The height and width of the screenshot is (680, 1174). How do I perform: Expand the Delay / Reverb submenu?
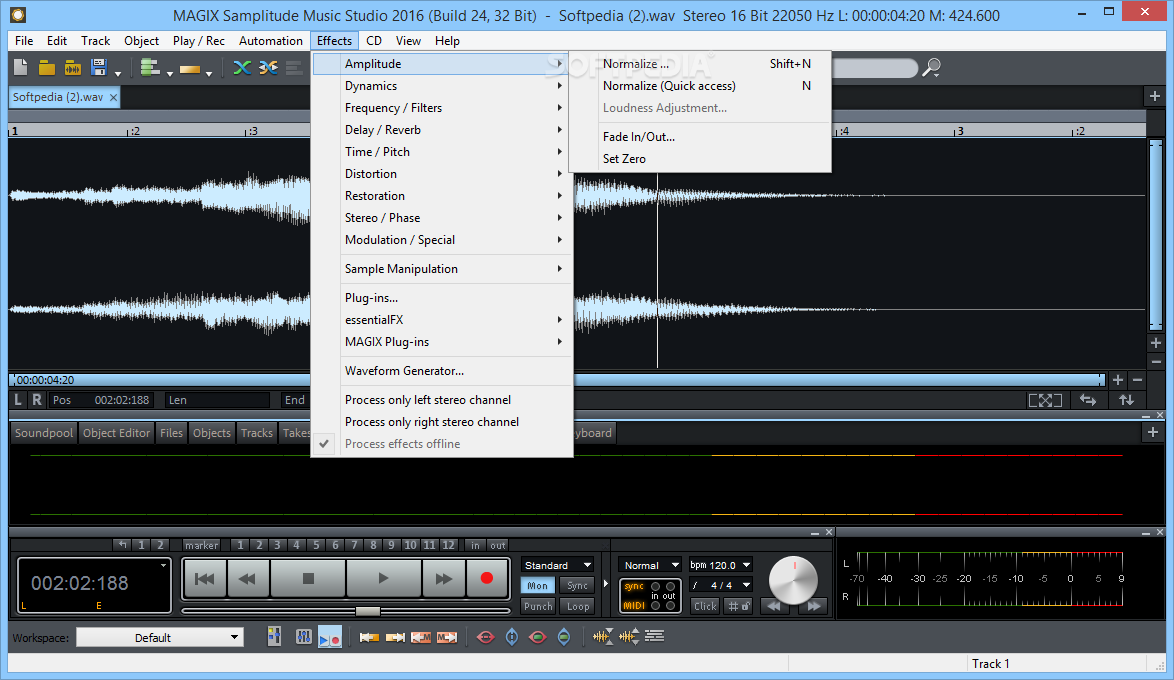(x=442, y=130)
